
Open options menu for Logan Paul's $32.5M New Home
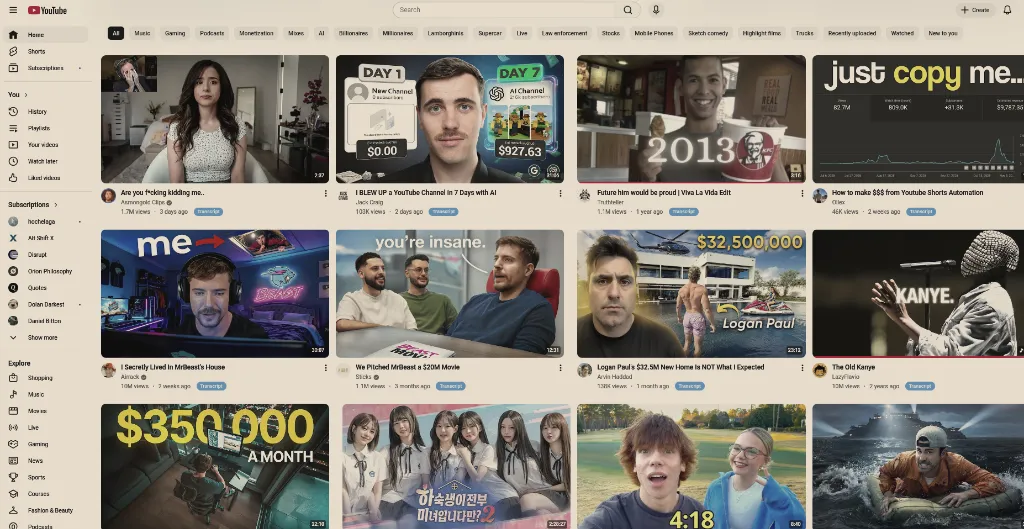pyautogui.click(x=802, y=368)
